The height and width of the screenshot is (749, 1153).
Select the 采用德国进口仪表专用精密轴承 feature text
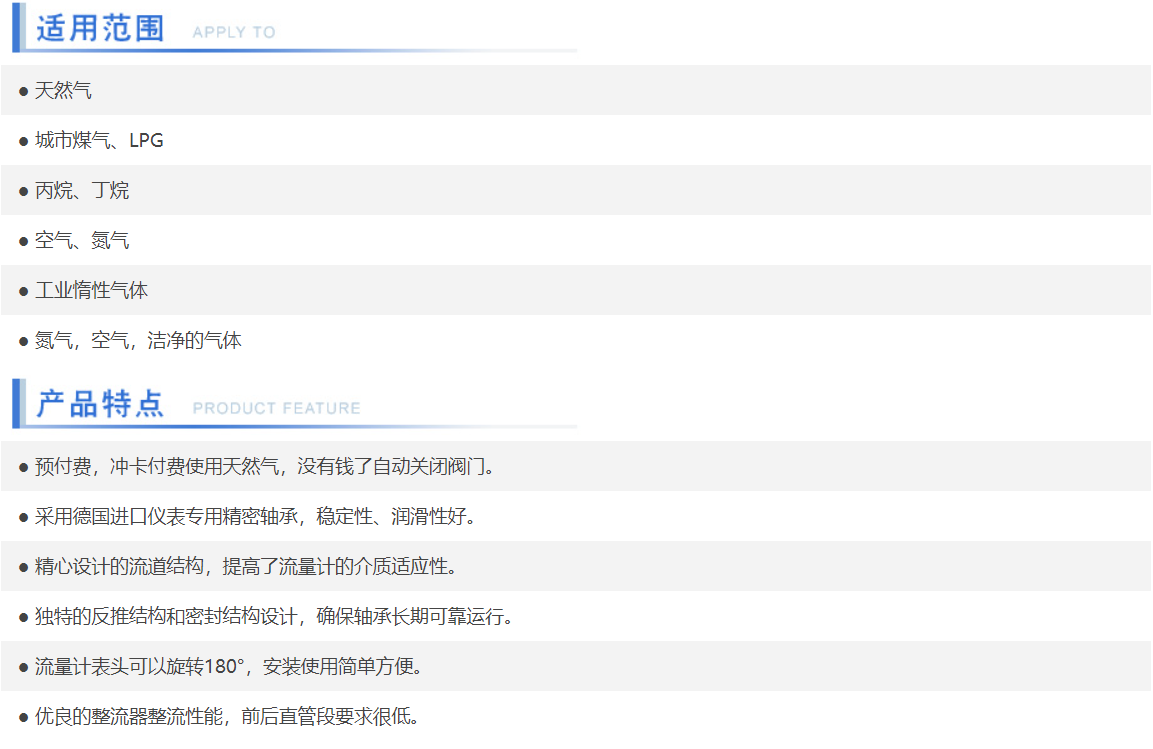pos(170,517)
